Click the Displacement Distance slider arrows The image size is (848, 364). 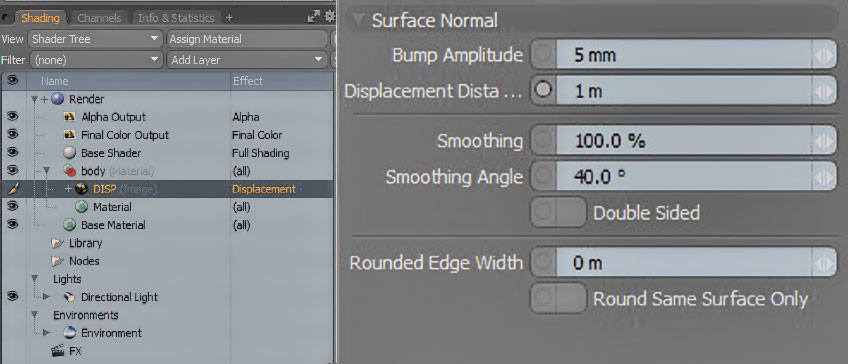point(824,91)
